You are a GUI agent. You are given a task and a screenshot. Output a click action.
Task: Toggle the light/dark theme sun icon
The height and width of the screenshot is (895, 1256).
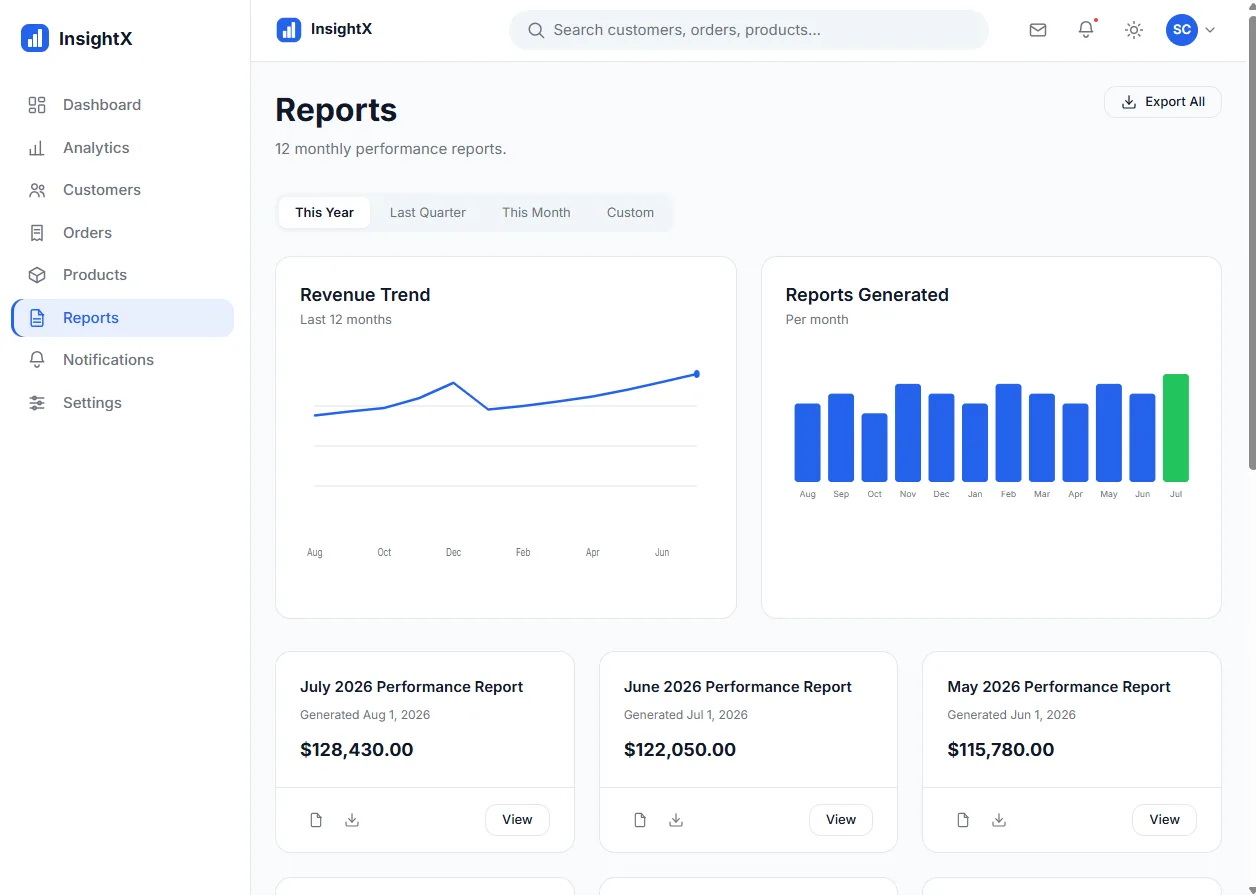coord(1134,30)
